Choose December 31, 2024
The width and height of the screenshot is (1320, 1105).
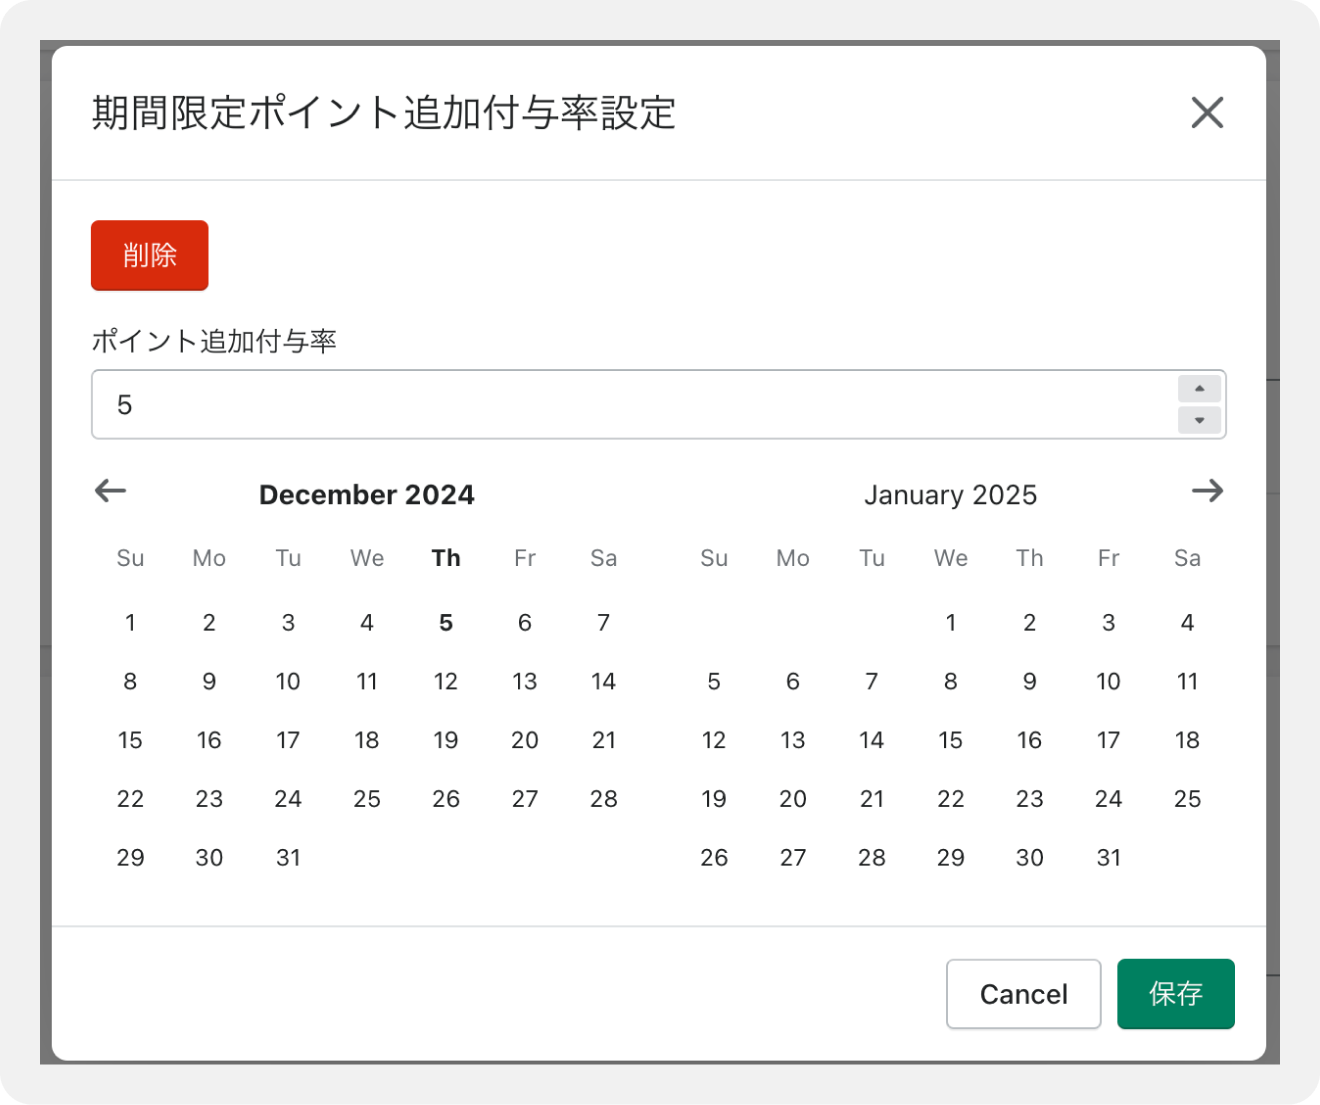point(288,858)
